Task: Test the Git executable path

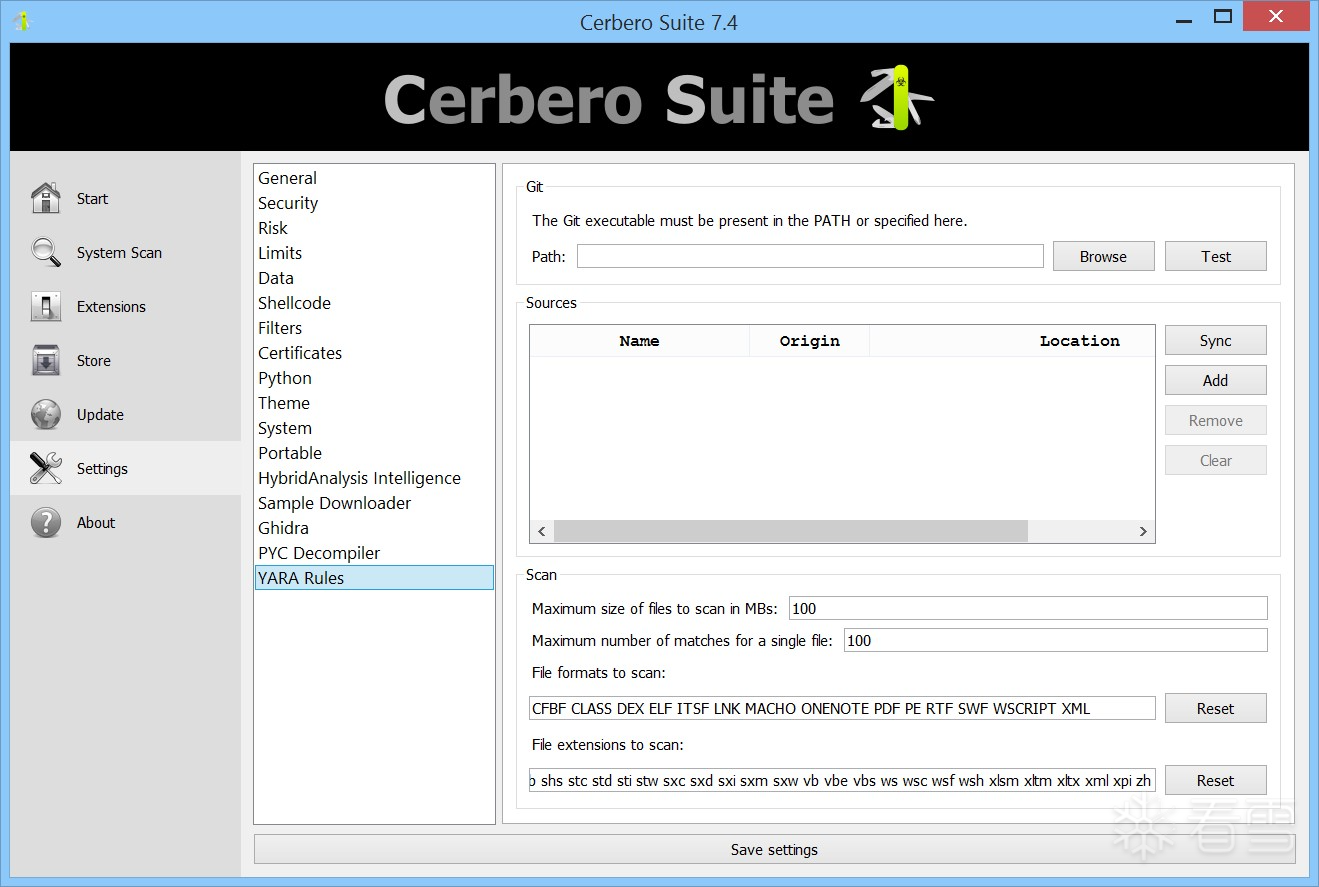Action: coord(1216,256)
